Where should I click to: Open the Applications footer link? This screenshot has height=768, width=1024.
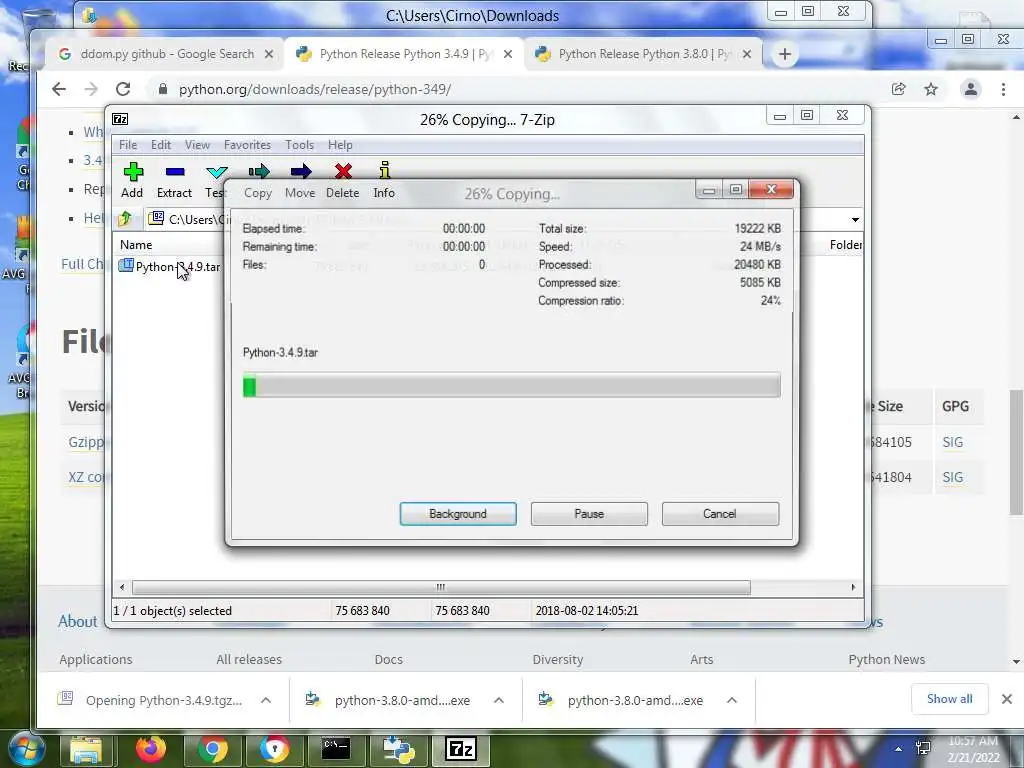tap(95, 660)
